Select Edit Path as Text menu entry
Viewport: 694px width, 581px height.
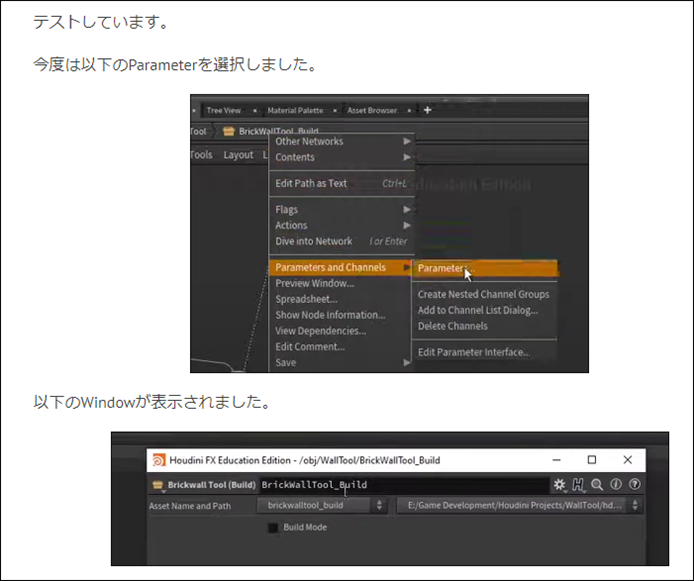[342, 183]
